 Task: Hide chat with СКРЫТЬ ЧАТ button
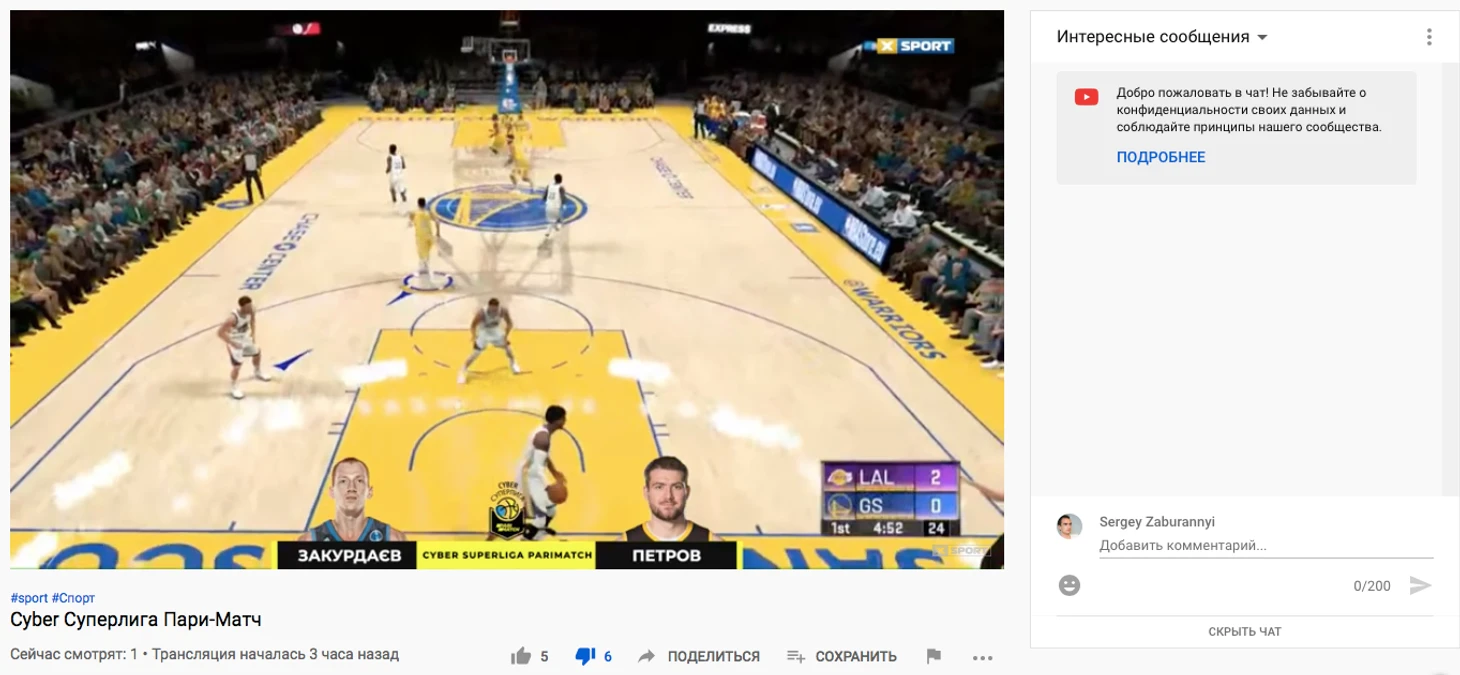[x=1244, y=632]
